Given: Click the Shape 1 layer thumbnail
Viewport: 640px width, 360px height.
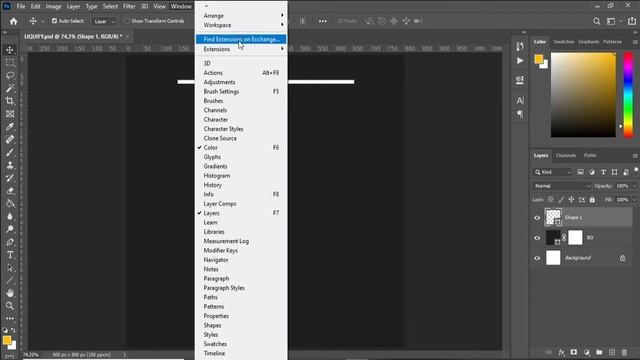Looking at the screenshot, I should pos(553,218).
